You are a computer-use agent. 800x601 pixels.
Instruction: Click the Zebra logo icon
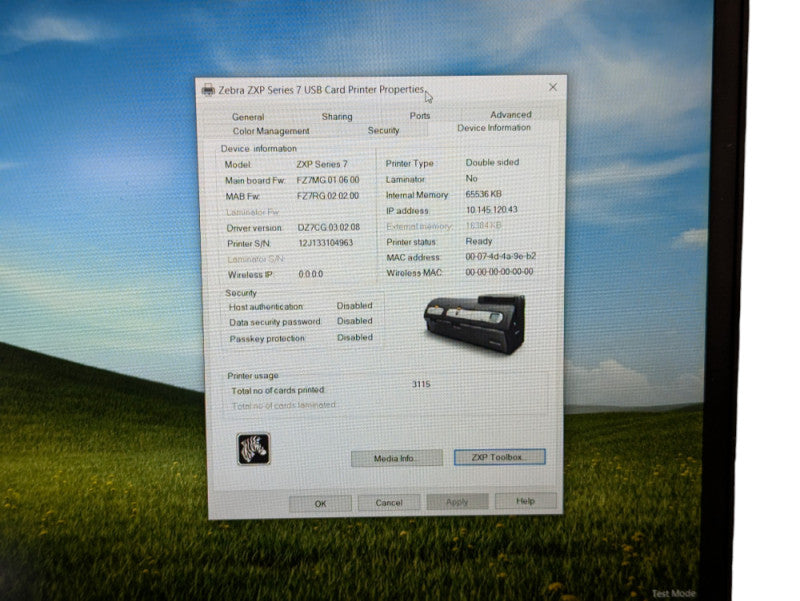coord(254,449)
